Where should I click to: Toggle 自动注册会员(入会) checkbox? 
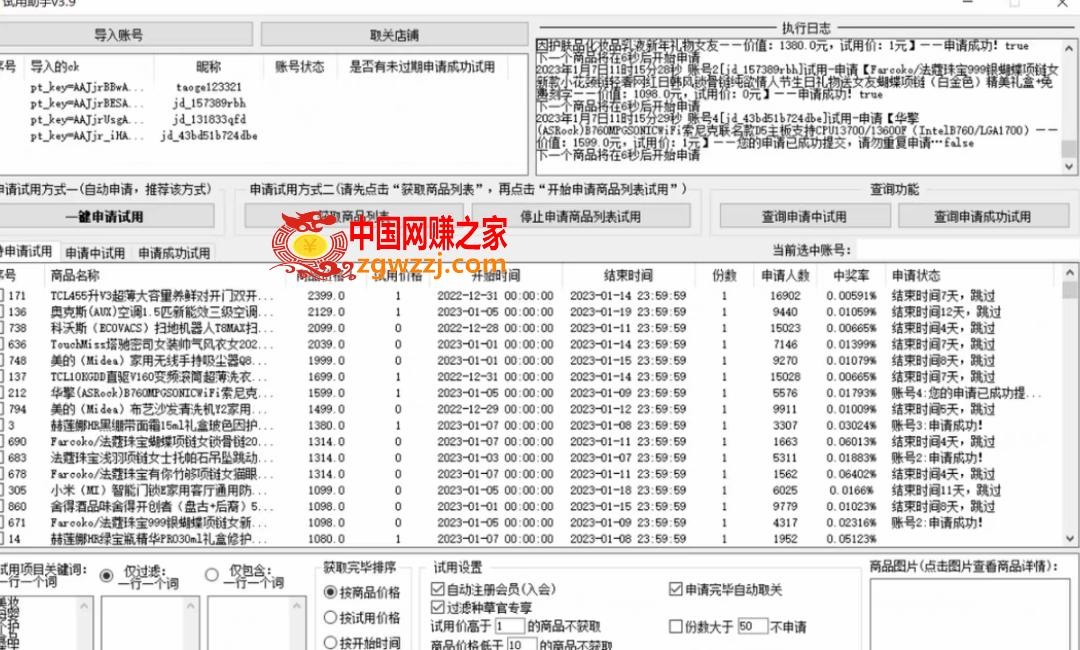(437, 589)
